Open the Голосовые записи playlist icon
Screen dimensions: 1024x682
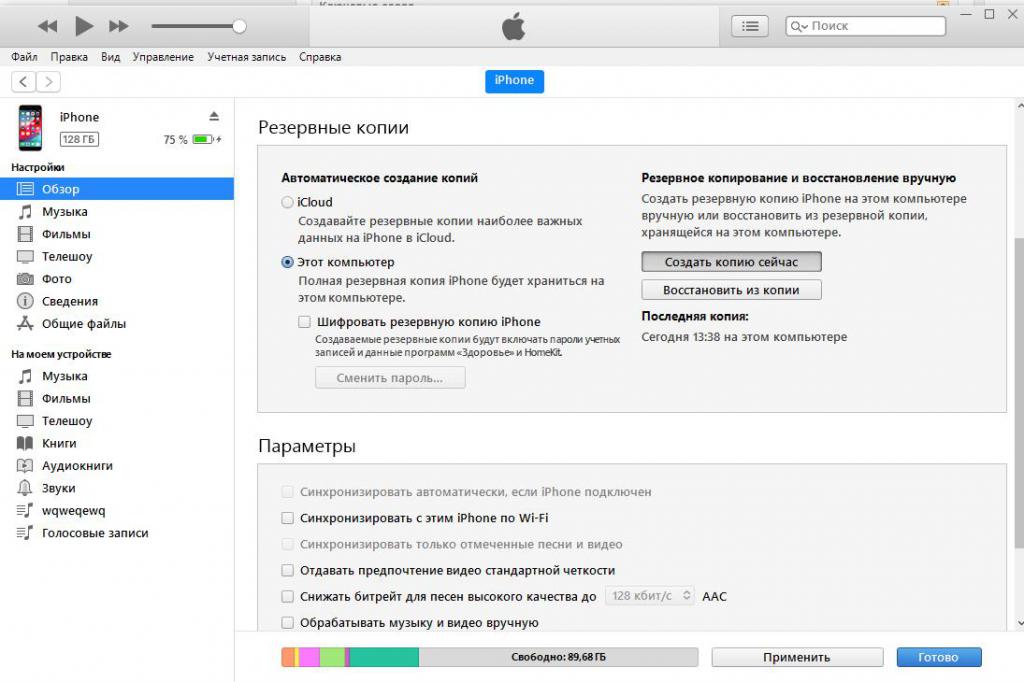pyautogui.click(x=25, y=533)
